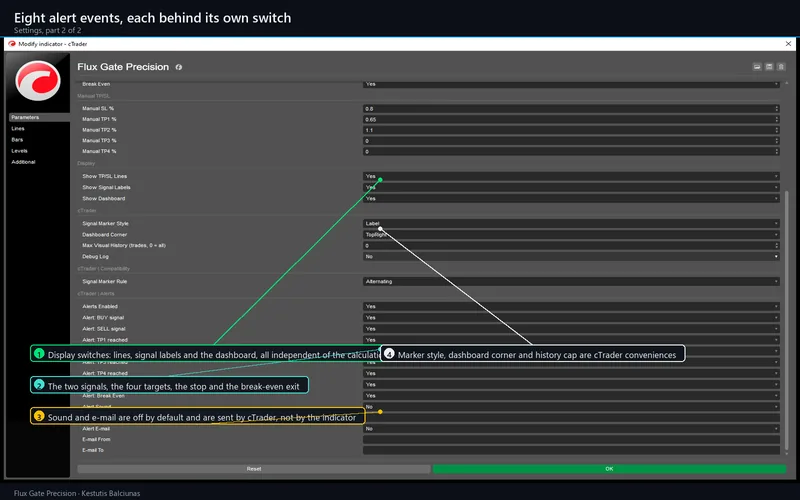
Task: Click the E-mail From input field
Action: click(571, 440)
